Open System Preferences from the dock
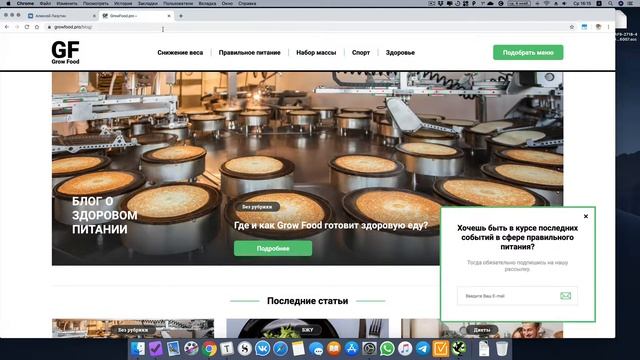 click(369, 349)
